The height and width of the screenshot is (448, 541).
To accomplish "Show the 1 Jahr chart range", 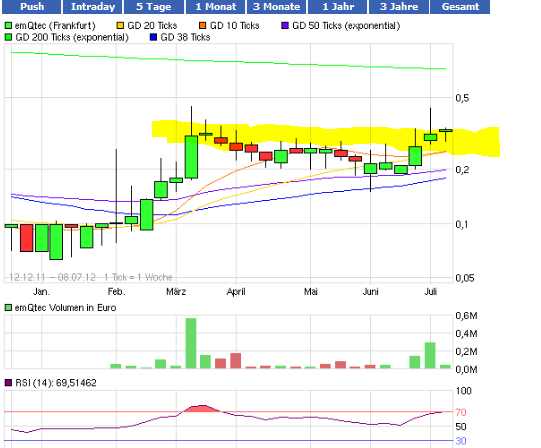I will (x=337, y=7).
